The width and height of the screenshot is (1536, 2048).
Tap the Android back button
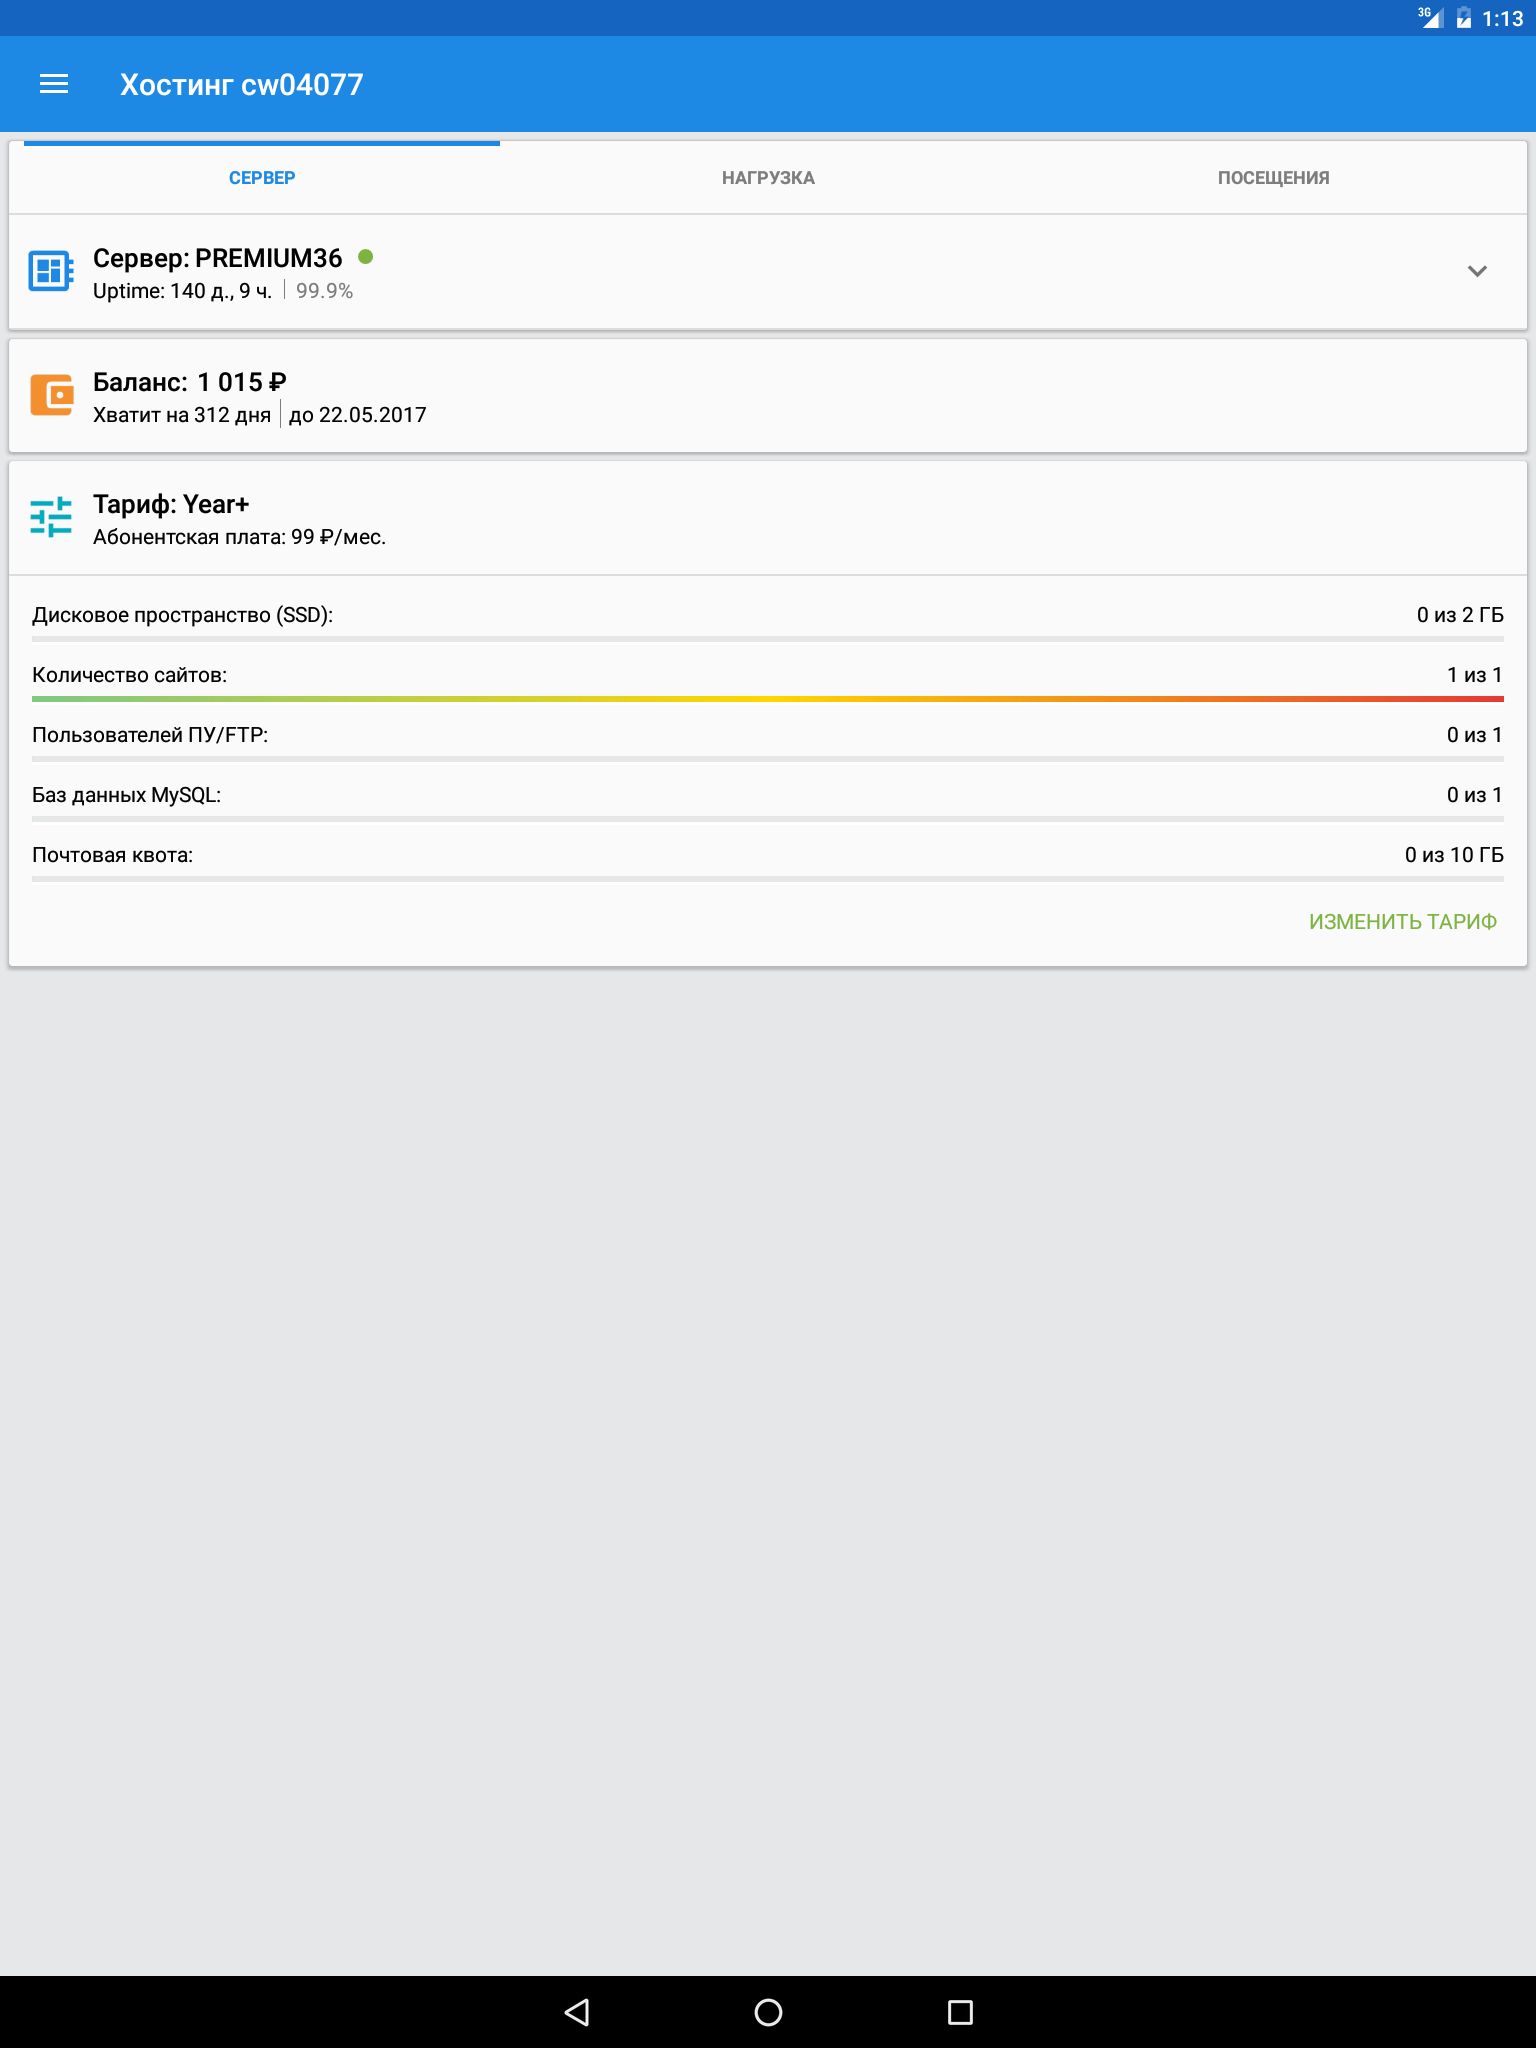tap(577, 2012)
